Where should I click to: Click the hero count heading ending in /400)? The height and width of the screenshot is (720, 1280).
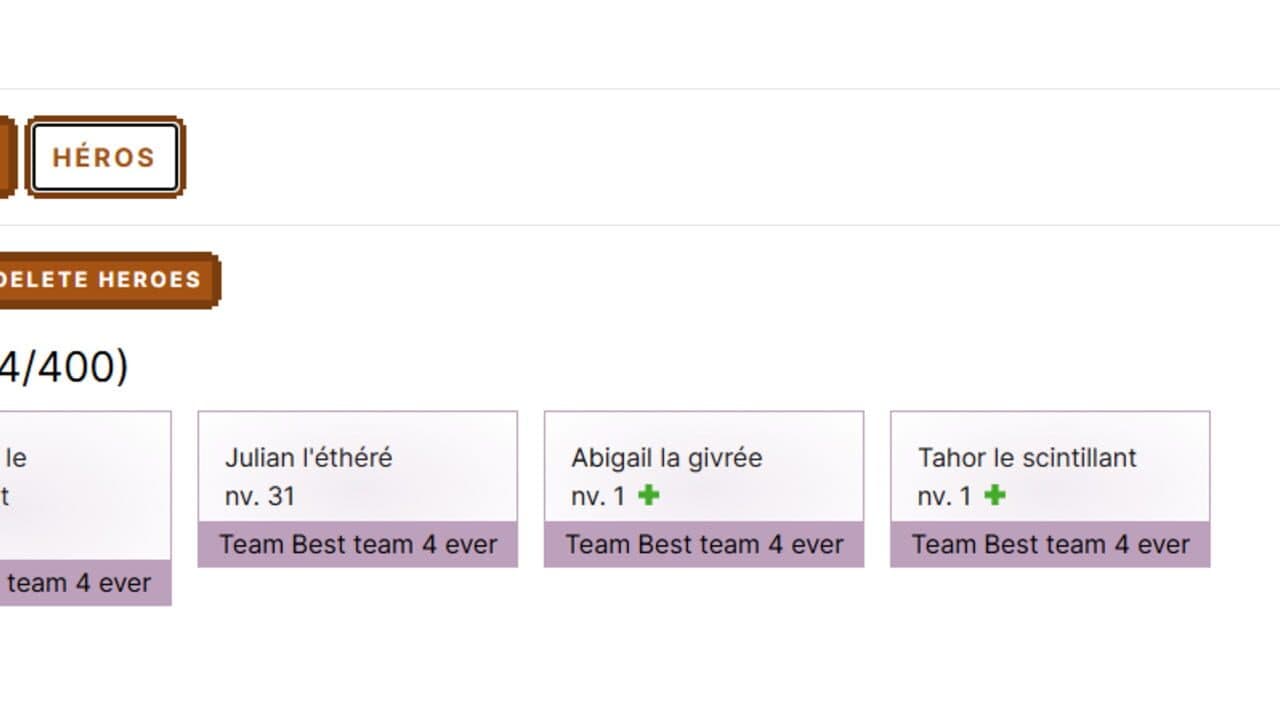(64, 367)
